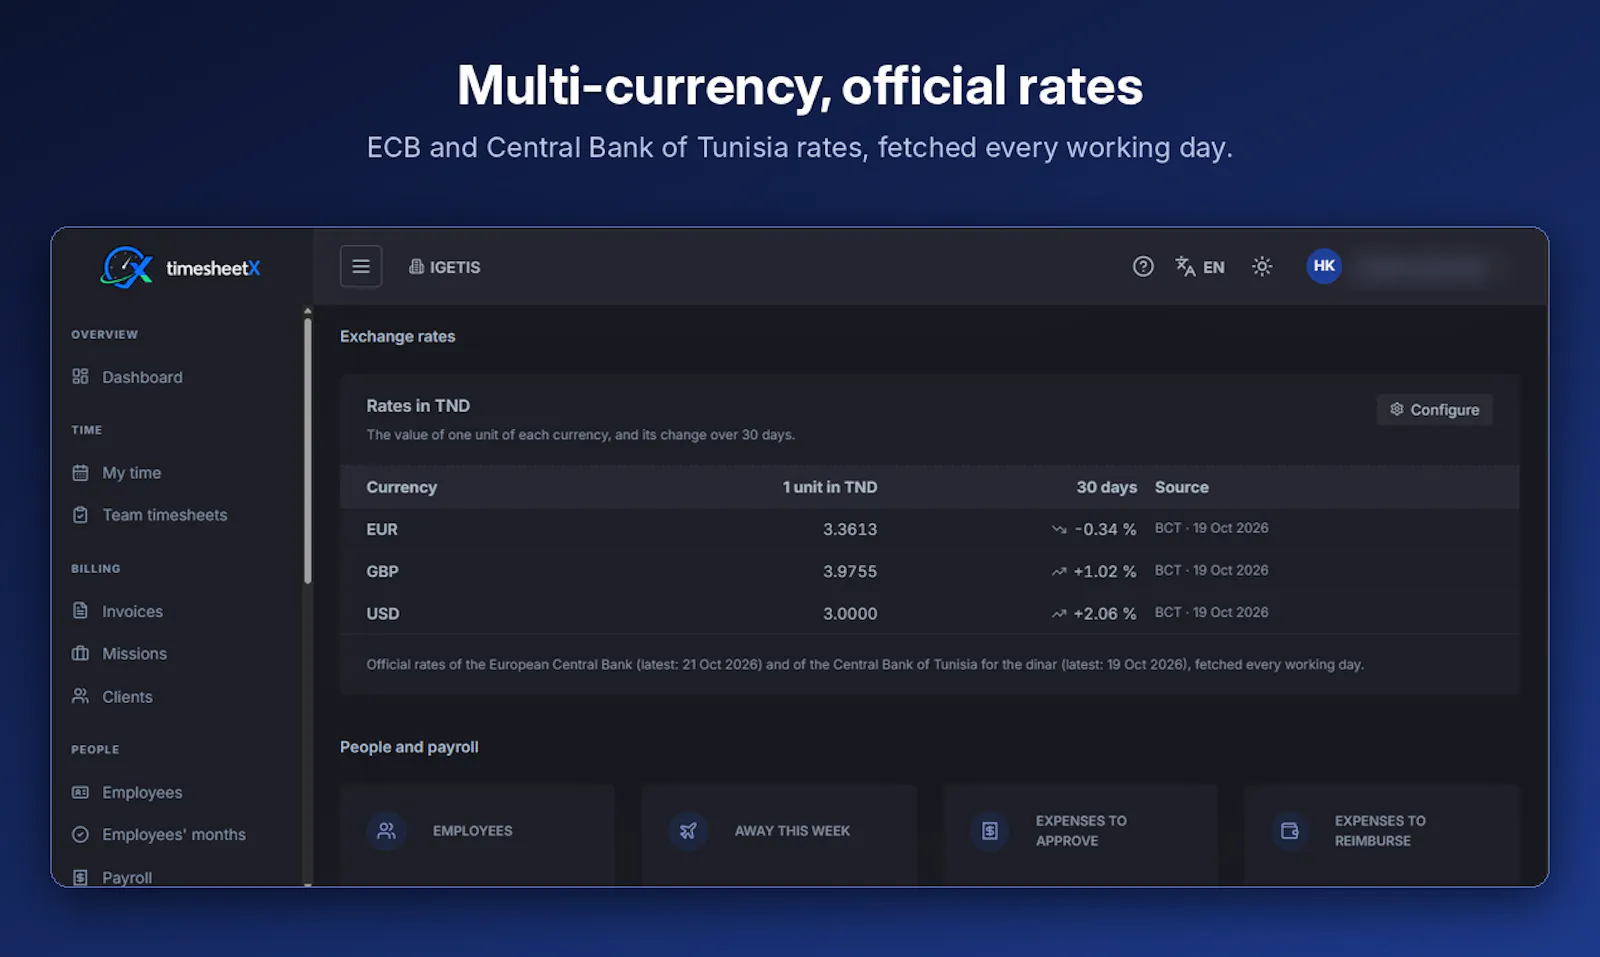Viewport: 1600px width, 957px height.
Task: Click the GBP rate value 3.9755
Action: click(x=850, y=572)
